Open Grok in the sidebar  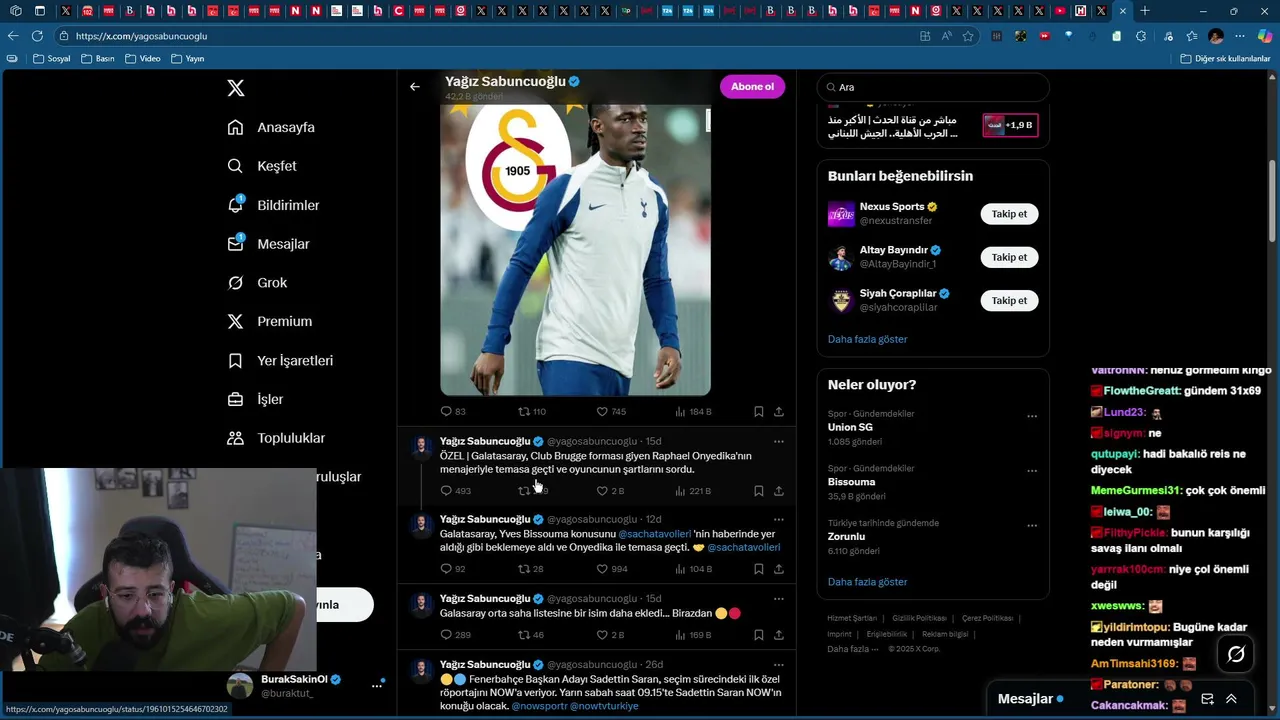point(258,283)
